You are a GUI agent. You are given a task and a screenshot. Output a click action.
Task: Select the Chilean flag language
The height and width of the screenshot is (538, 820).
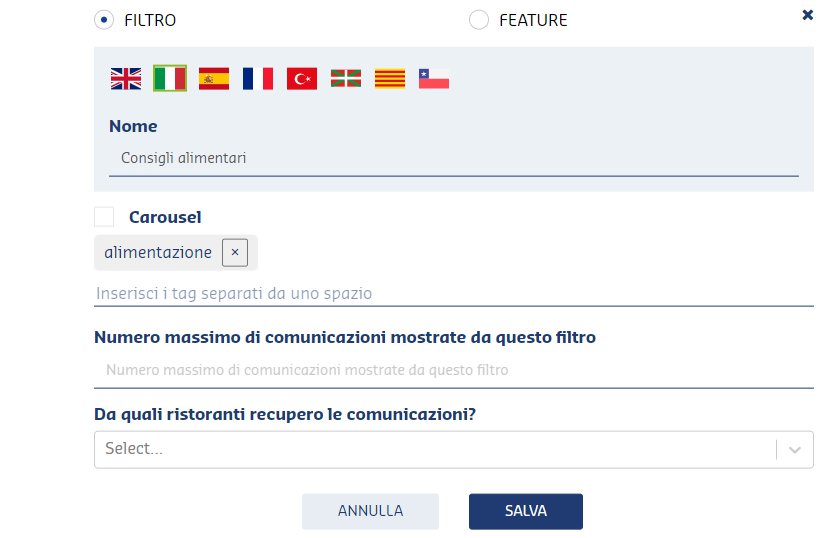(x=434, y=79)
